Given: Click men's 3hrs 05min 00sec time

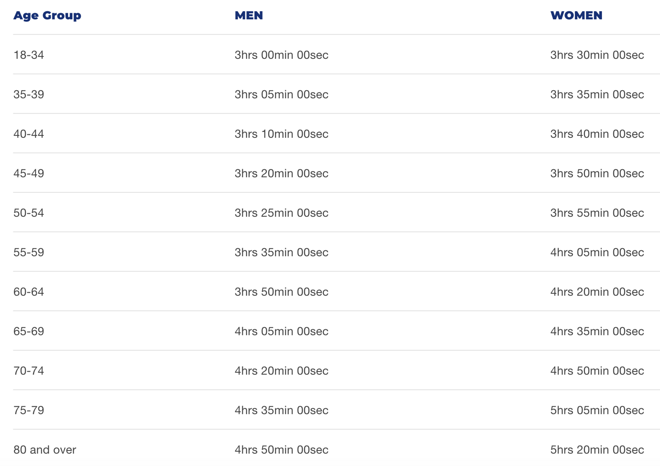Looking at the screenshot, I should click(x=281, y=94).
